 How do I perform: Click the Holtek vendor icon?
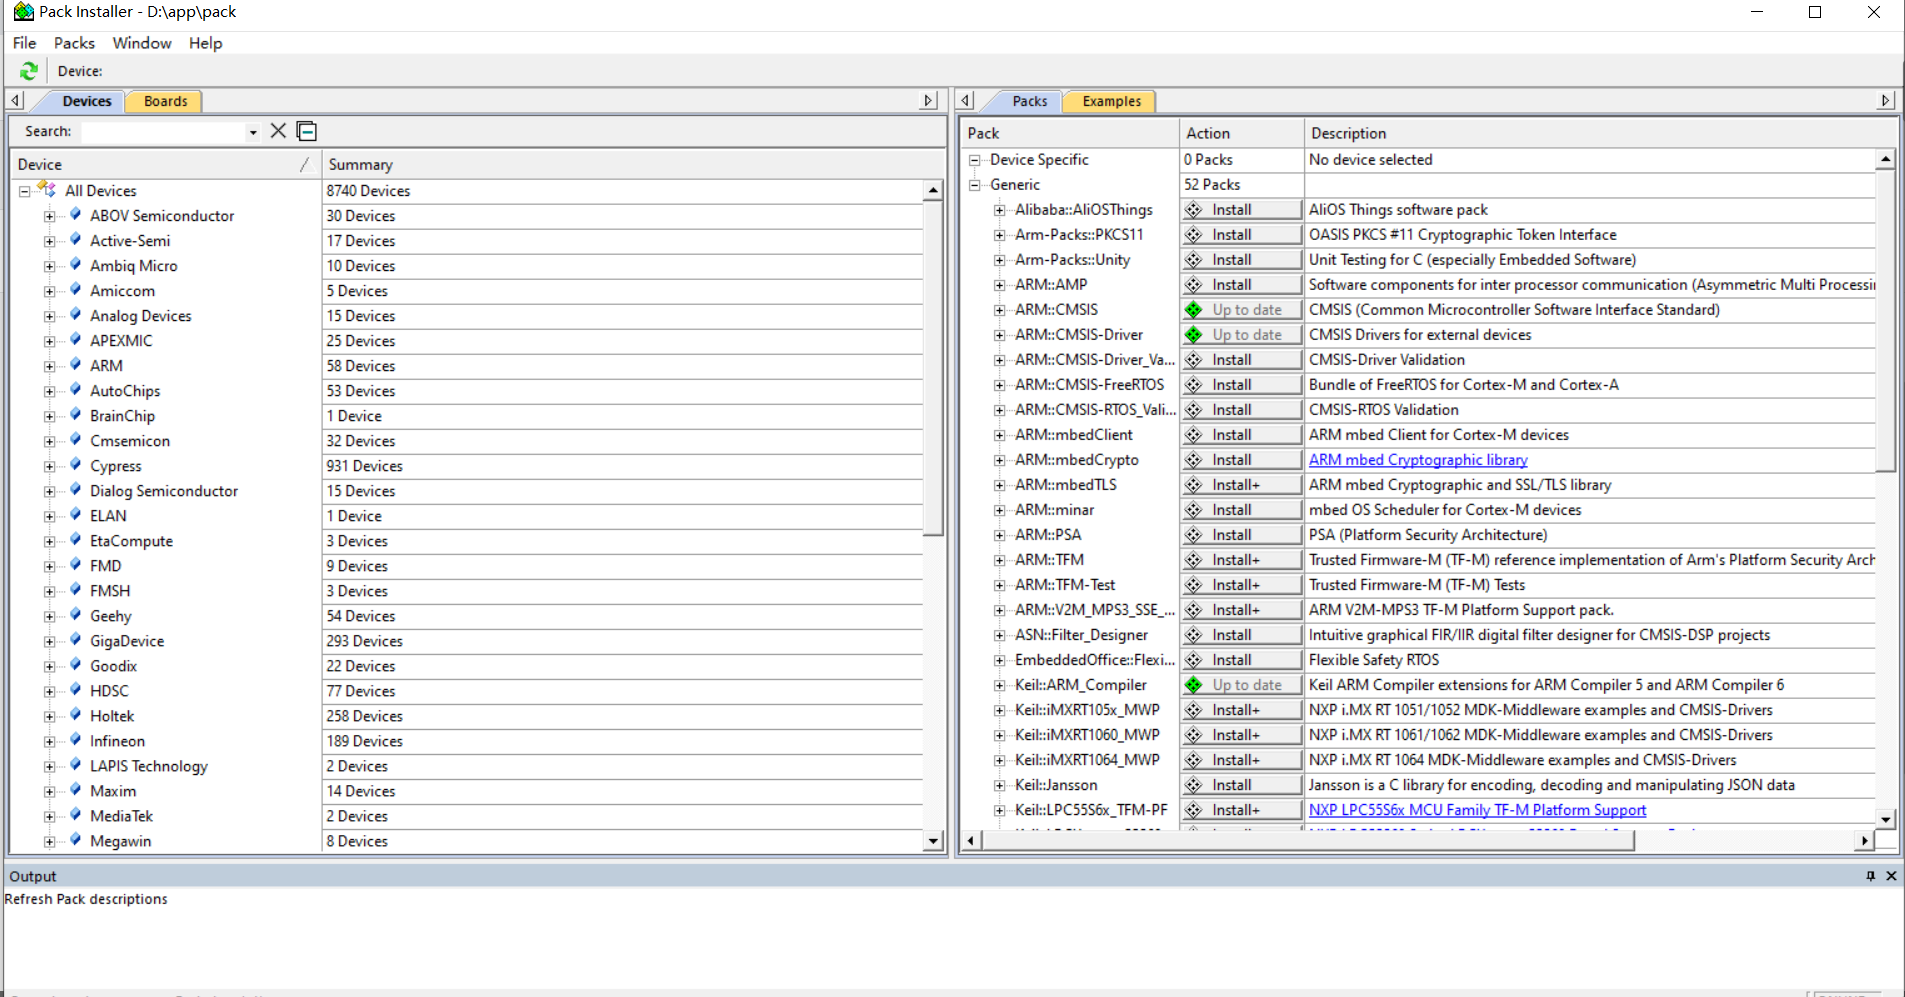pyautogui.click(x=75, y=715)
